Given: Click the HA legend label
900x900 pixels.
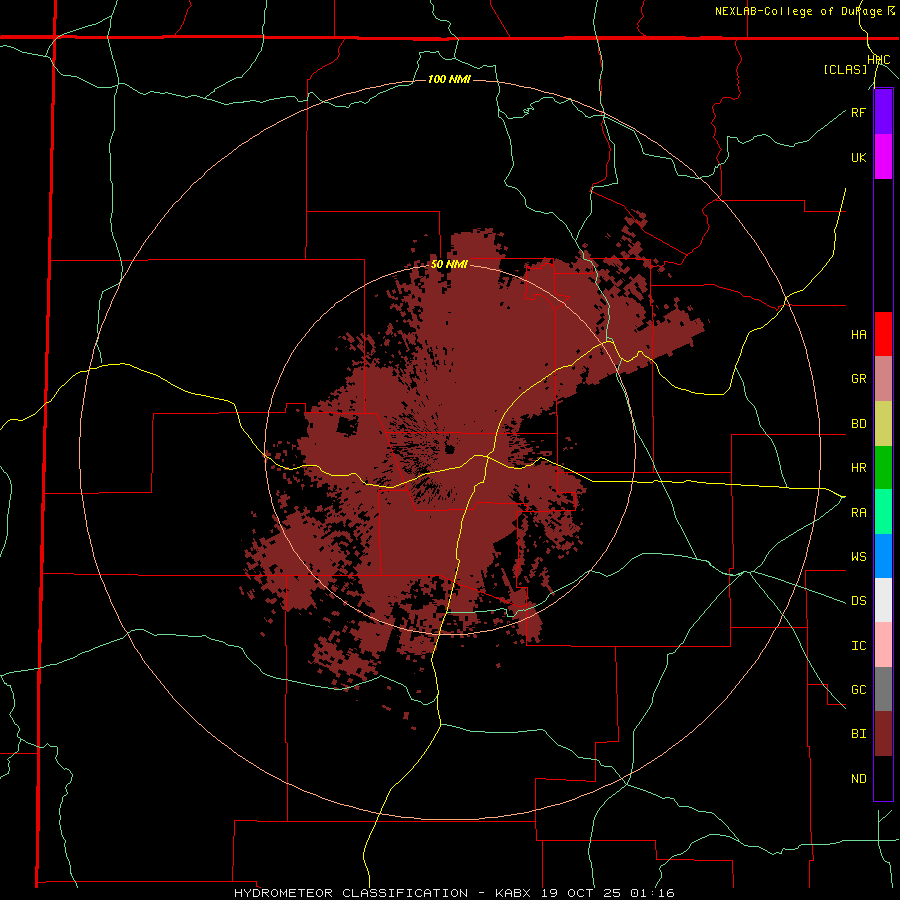Looking at the screenshot, I should (x=858, y=335).
